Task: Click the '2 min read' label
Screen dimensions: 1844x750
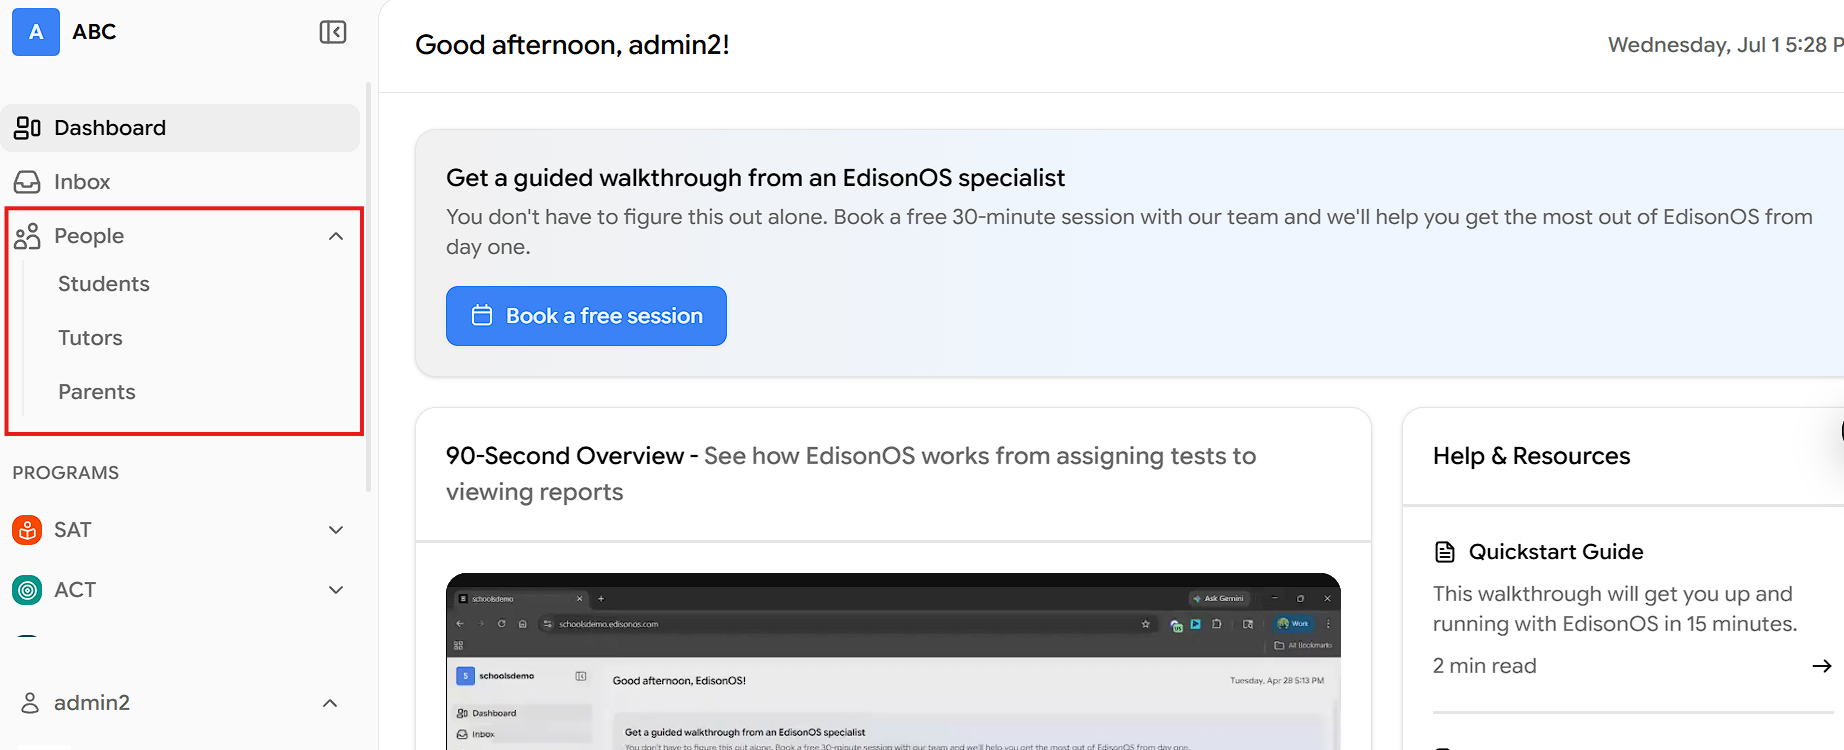Action: (1485, 666)
